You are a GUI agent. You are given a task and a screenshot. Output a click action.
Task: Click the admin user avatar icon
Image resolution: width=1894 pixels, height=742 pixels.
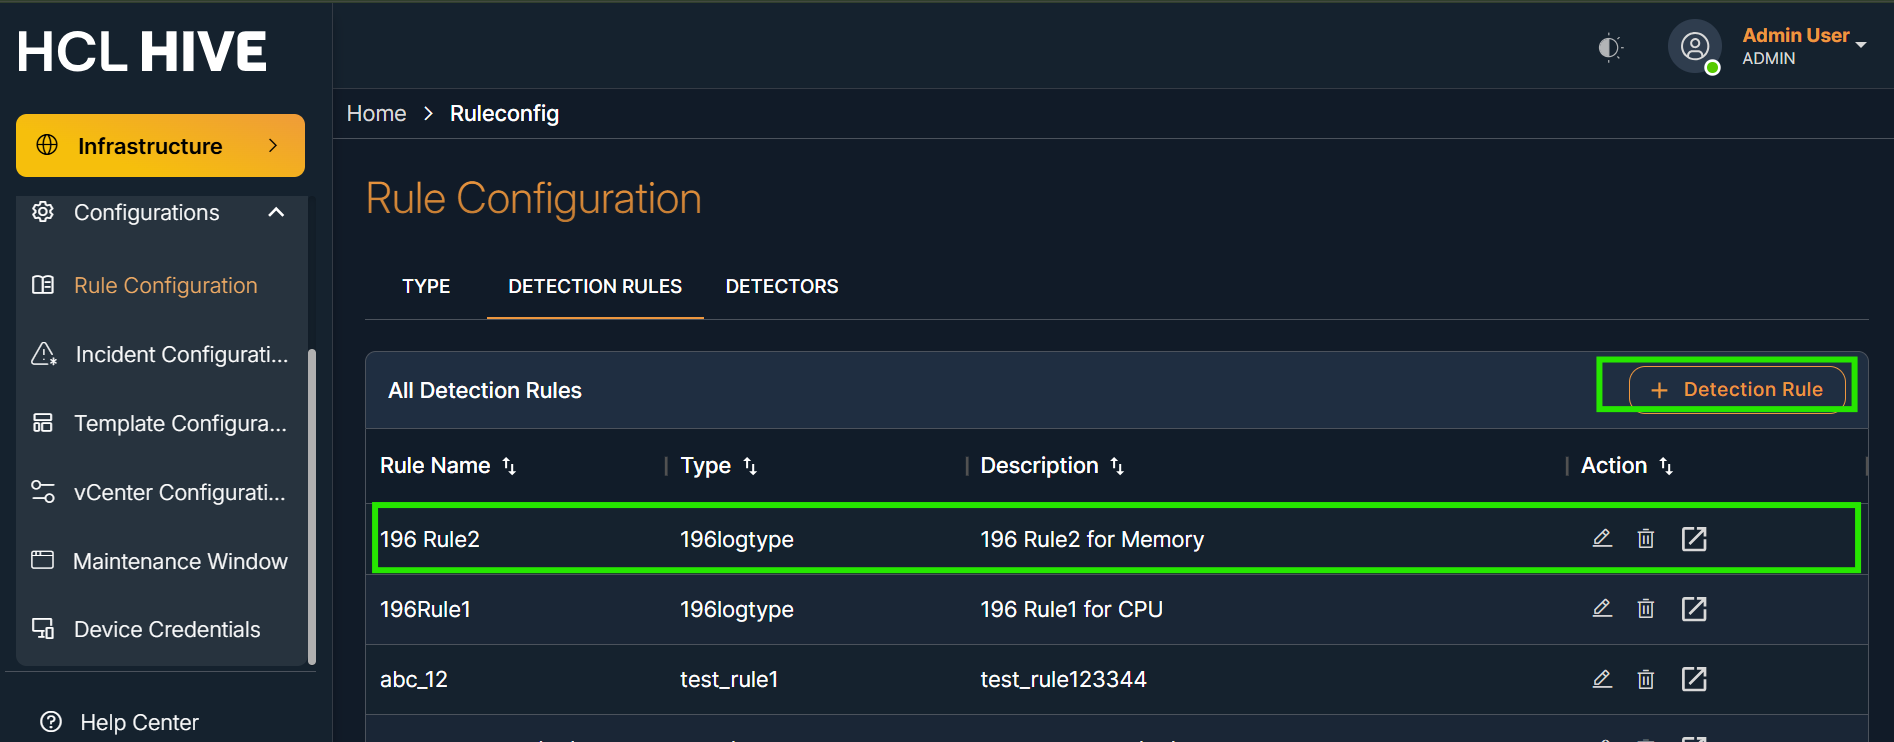pyautogui.click(x=1694, y=47)
